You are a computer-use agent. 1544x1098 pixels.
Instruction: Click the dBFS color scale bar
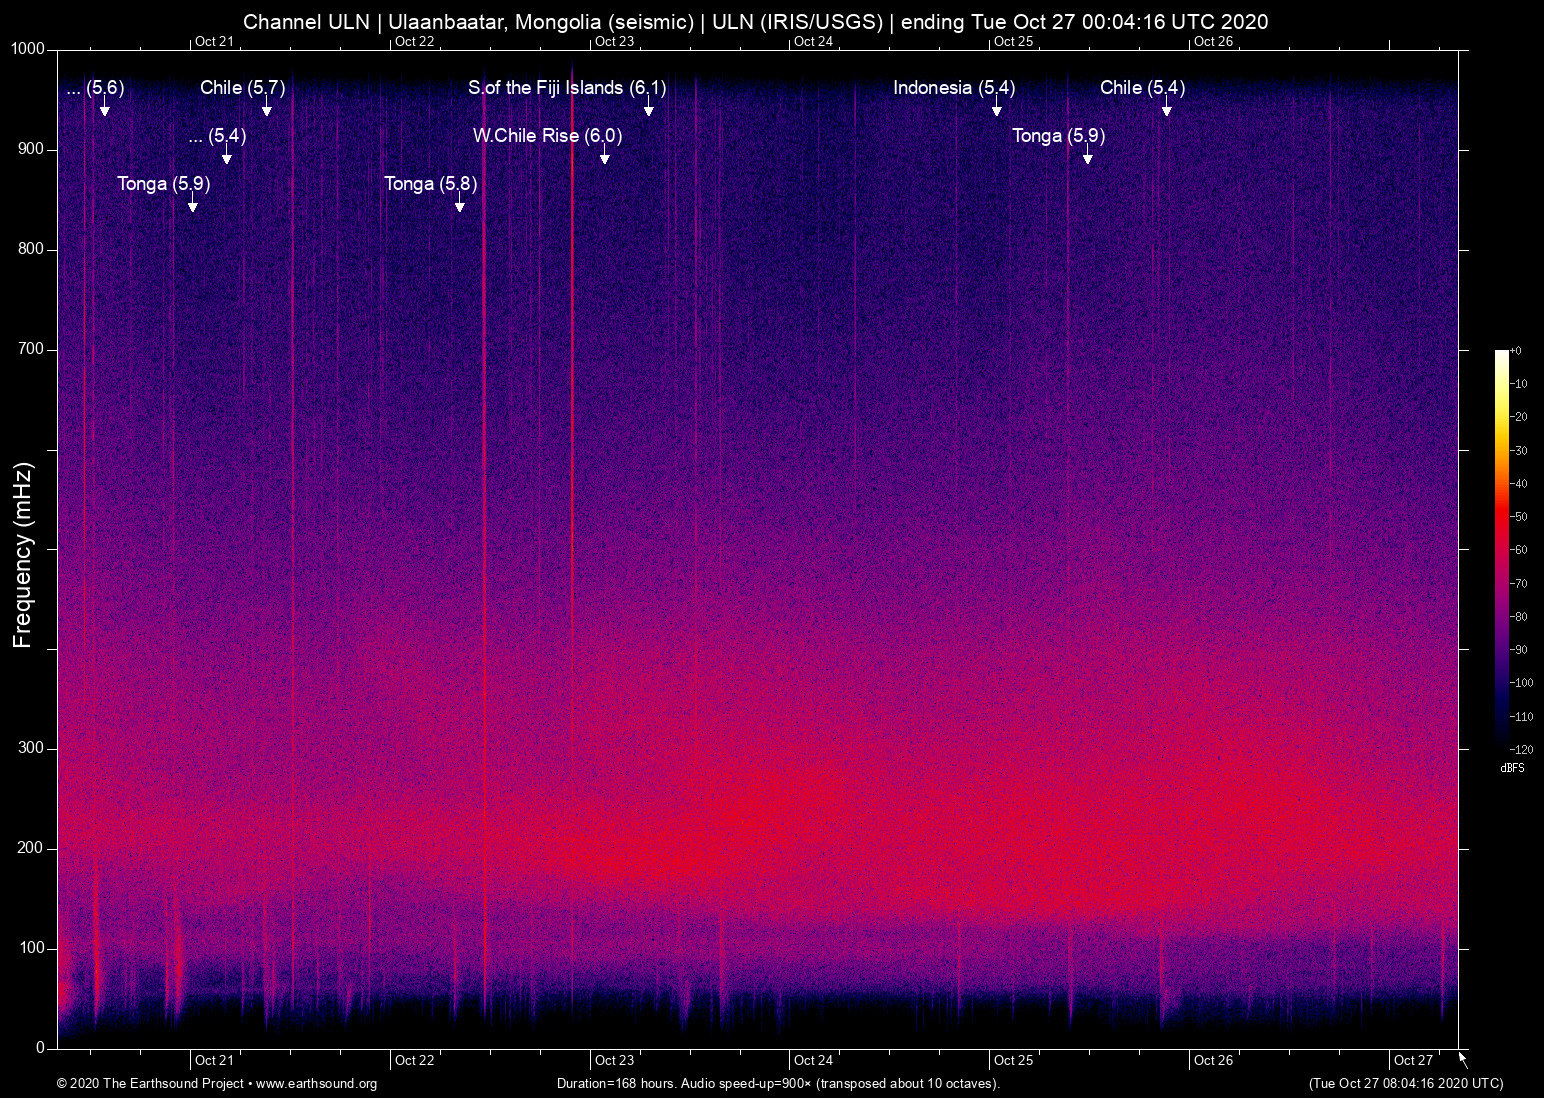1501,548
